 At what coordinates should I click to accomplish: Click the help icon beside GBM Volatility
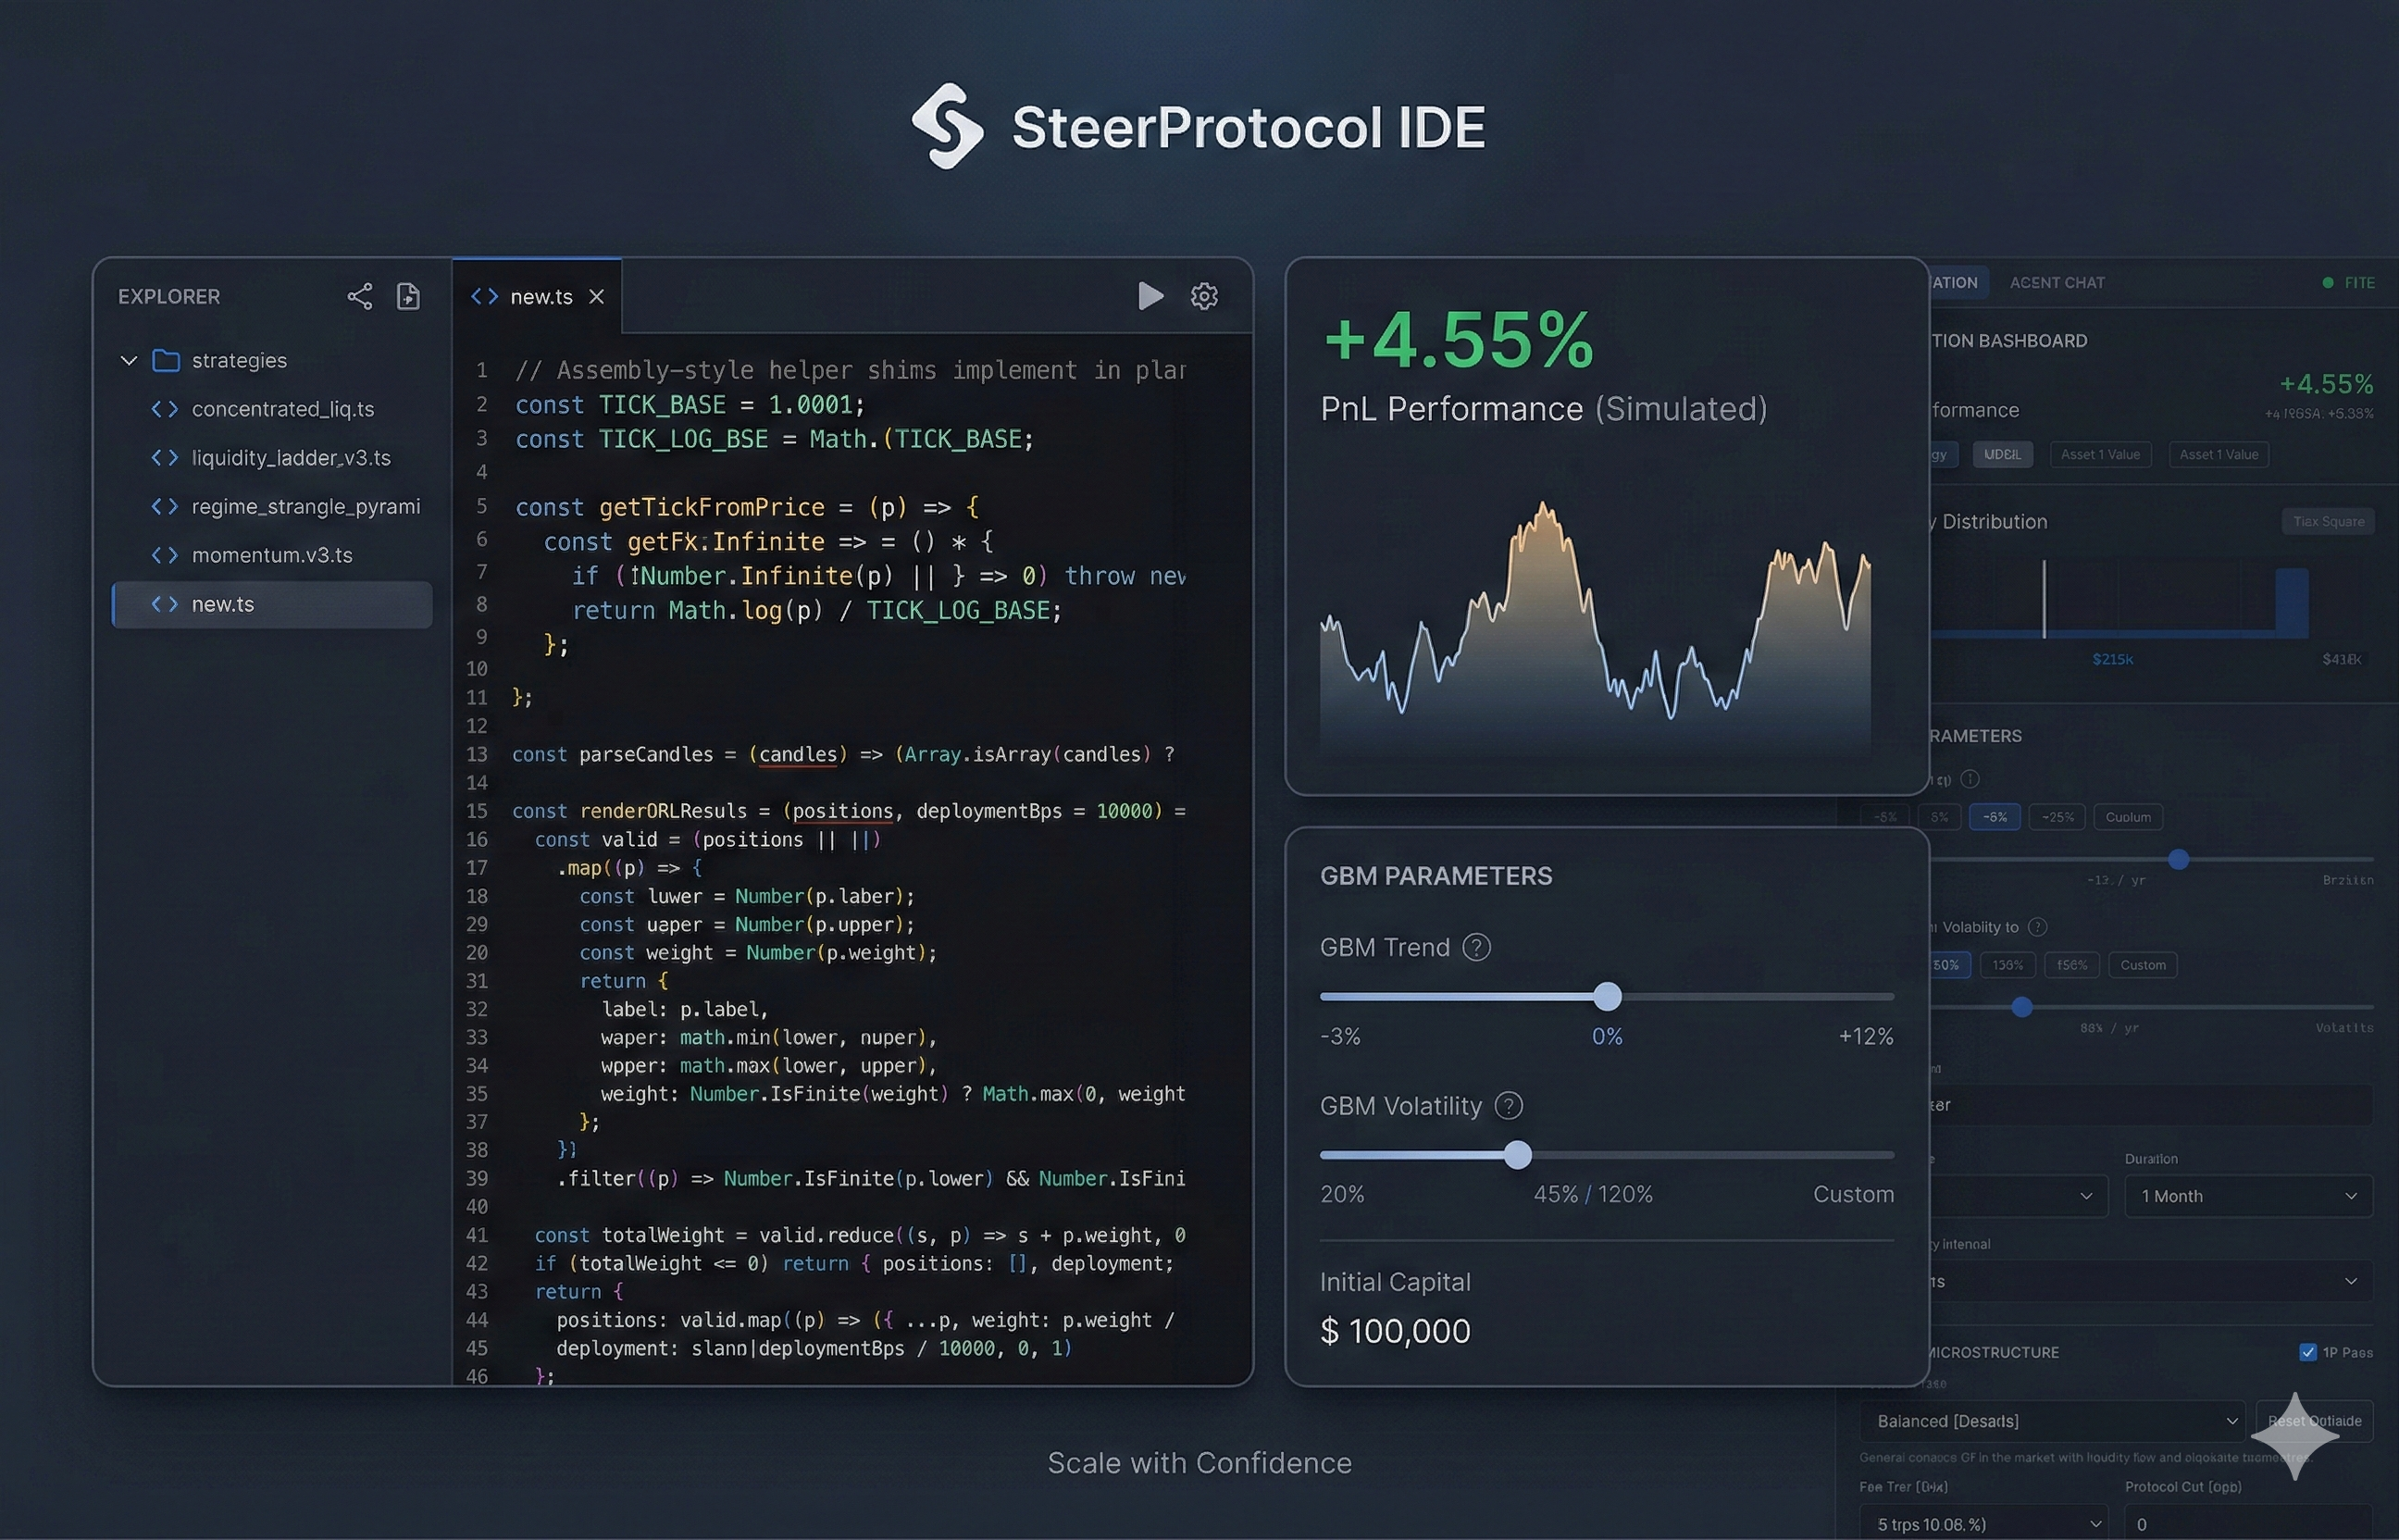click(1508, 1106)
